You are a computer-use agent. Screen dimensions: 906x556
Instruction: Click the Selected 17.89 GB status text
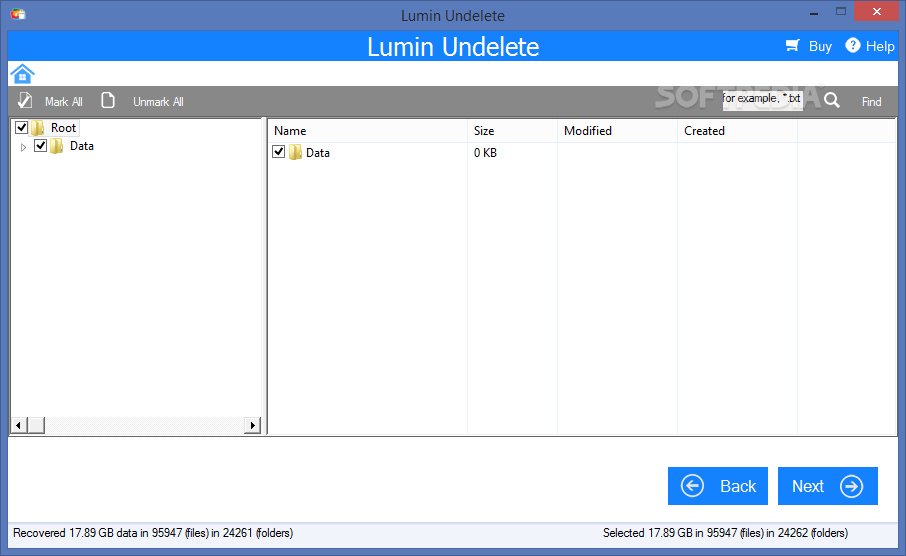coord(725,533)
